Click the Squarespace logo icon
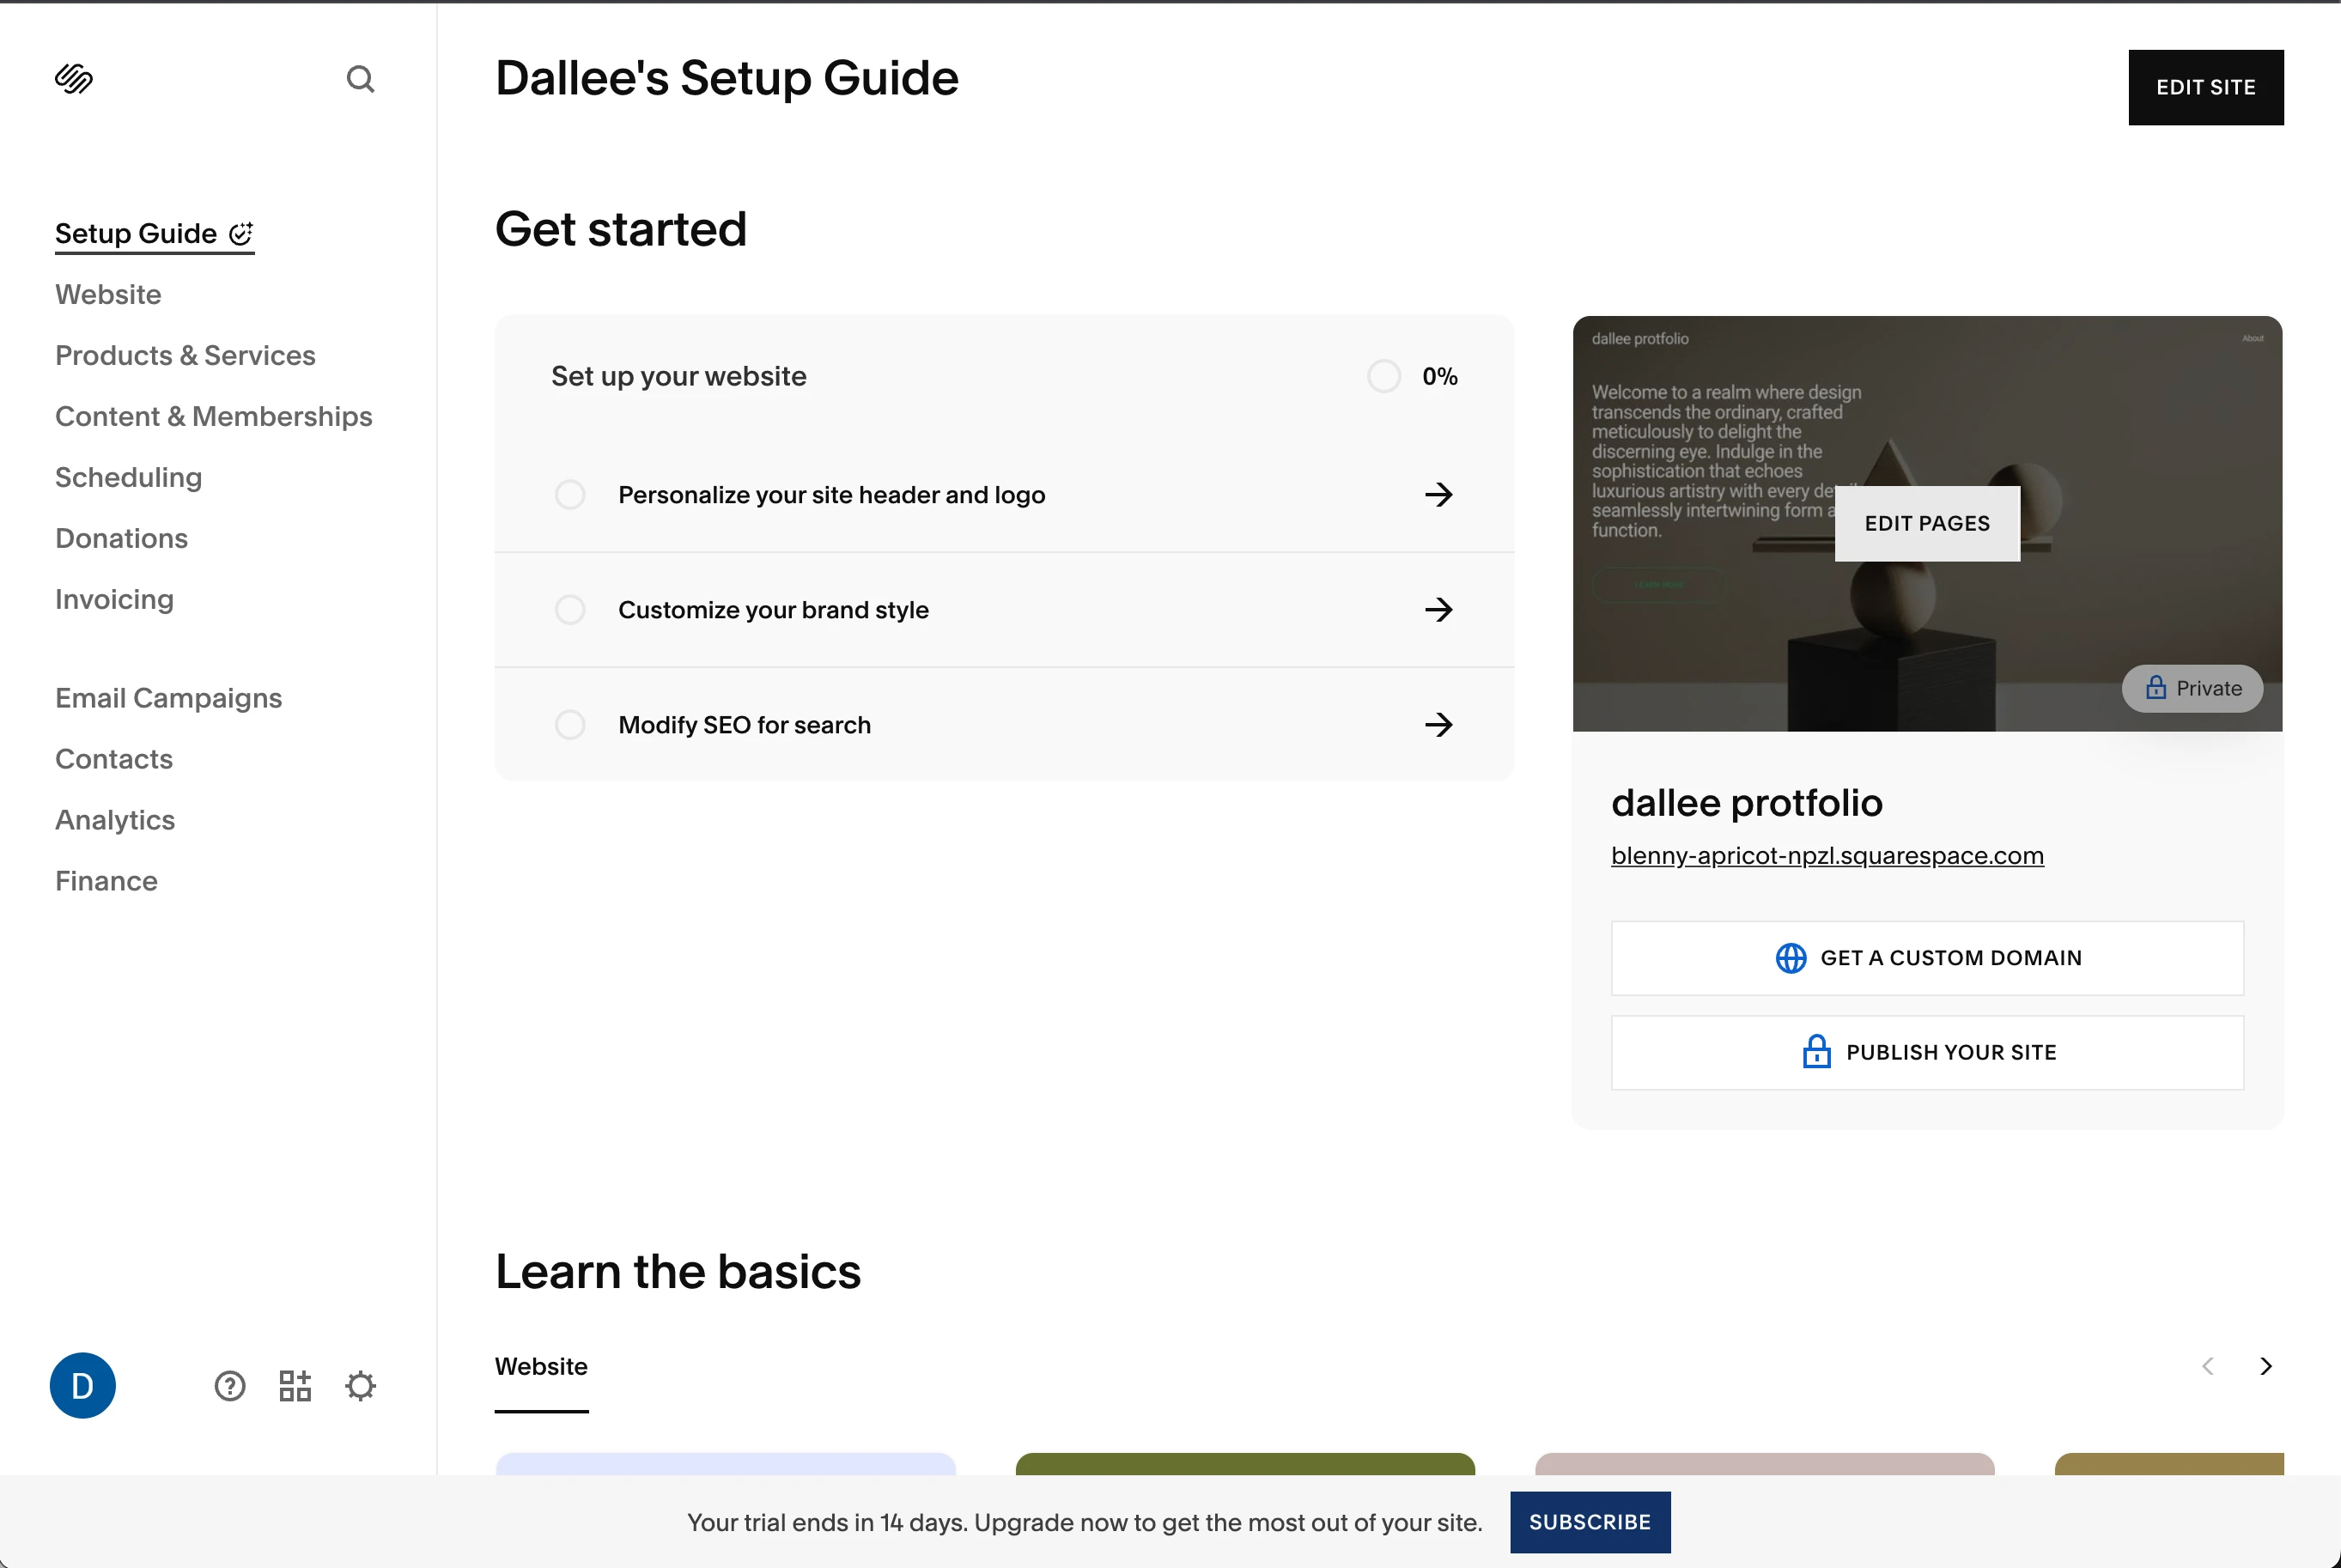2341x1568 pixels. pos(74,79)
